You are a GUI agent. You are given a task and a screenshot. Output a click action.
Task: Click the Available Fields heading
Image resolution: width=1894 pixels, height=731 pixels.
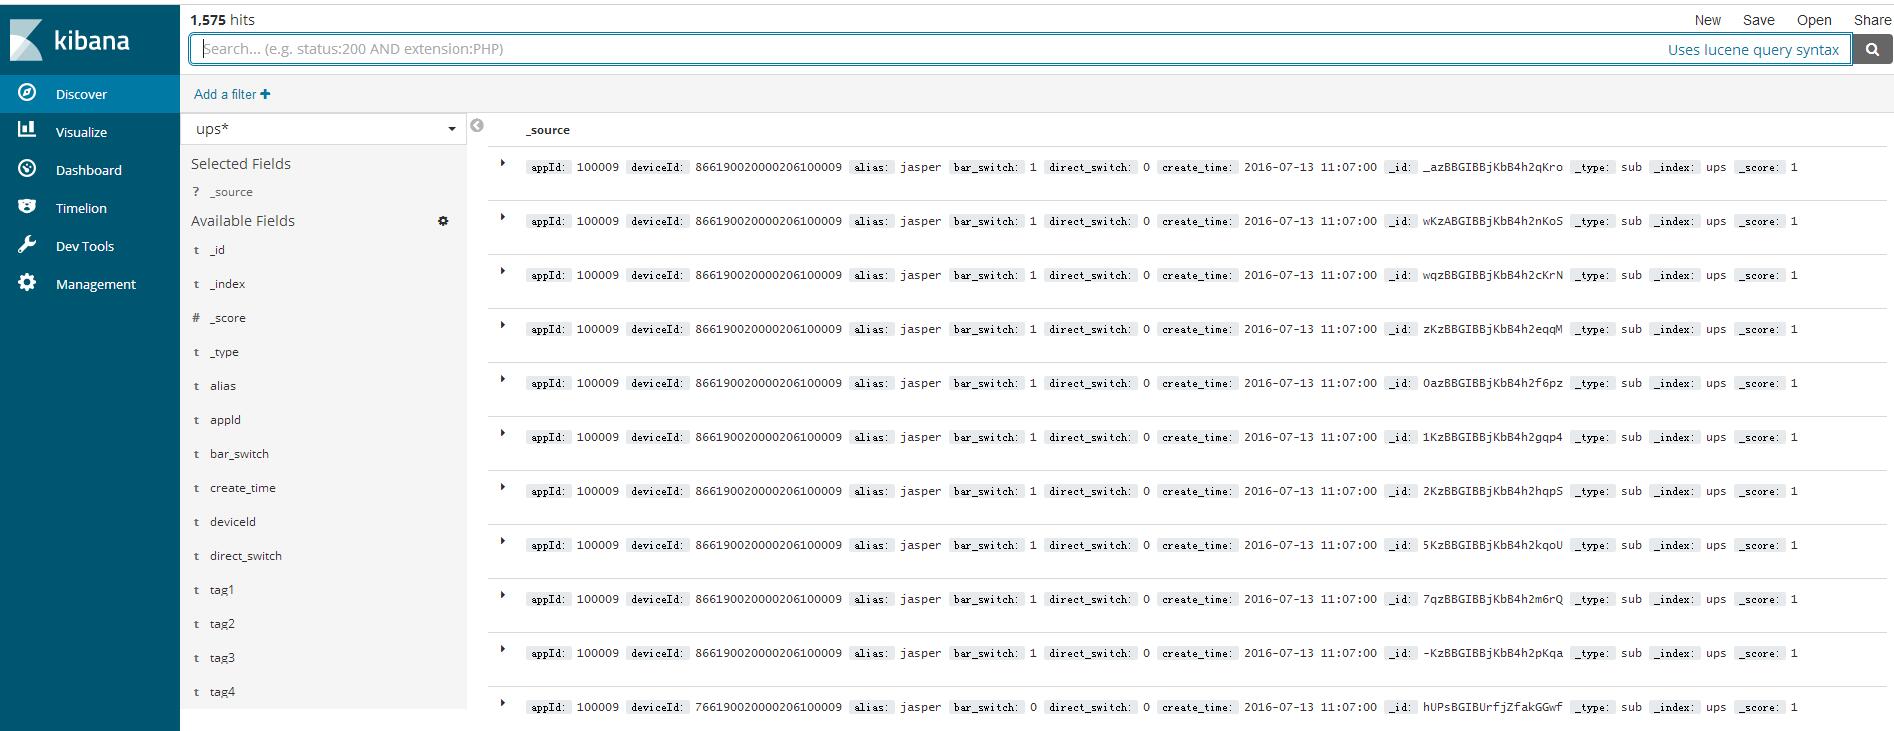(x=243, y=221)
